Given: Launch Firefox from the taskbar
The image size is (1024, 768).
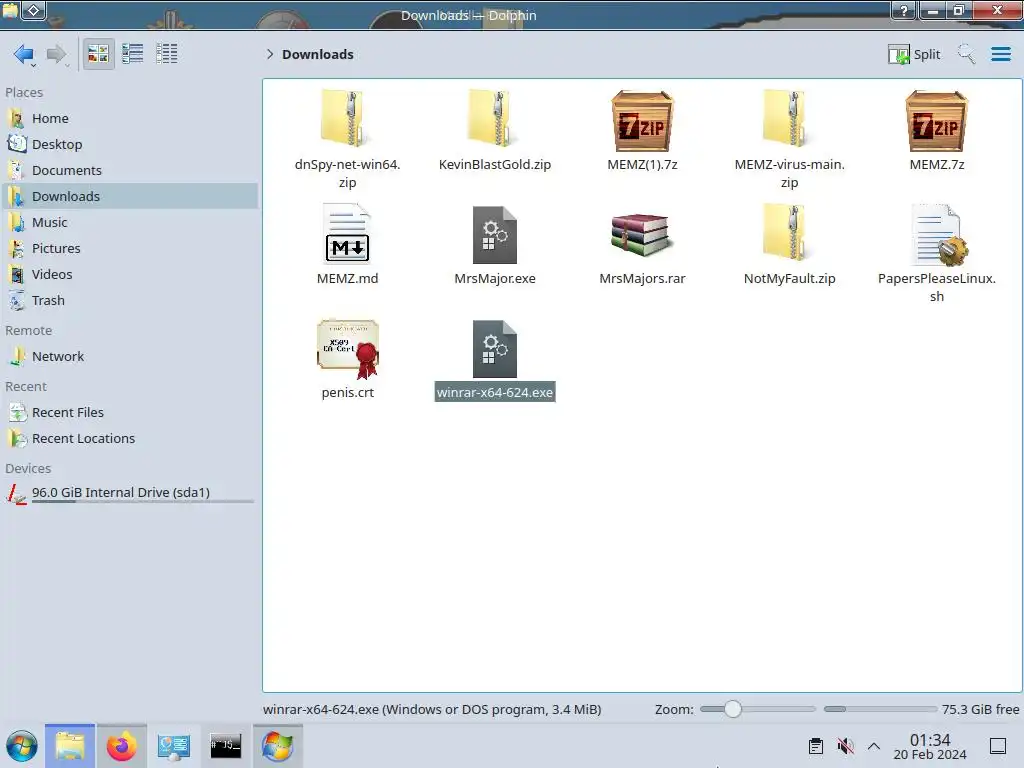Looking at the screenshot, I should tap(121, 746).
